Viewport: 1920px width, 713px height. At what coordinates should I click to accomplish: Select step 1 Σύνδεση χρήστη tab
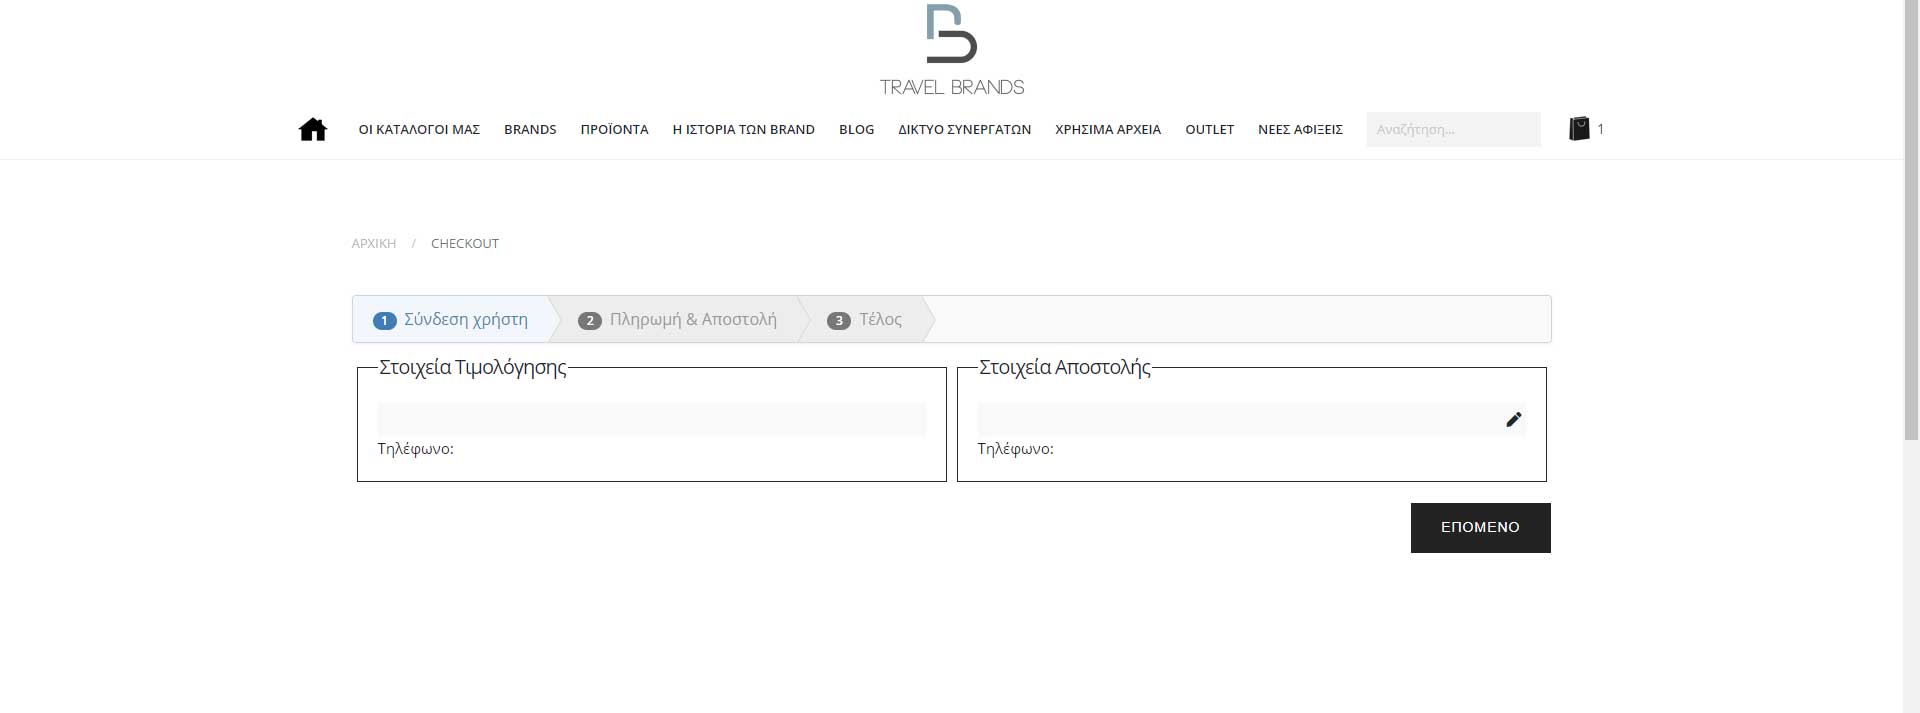point(450,319)
